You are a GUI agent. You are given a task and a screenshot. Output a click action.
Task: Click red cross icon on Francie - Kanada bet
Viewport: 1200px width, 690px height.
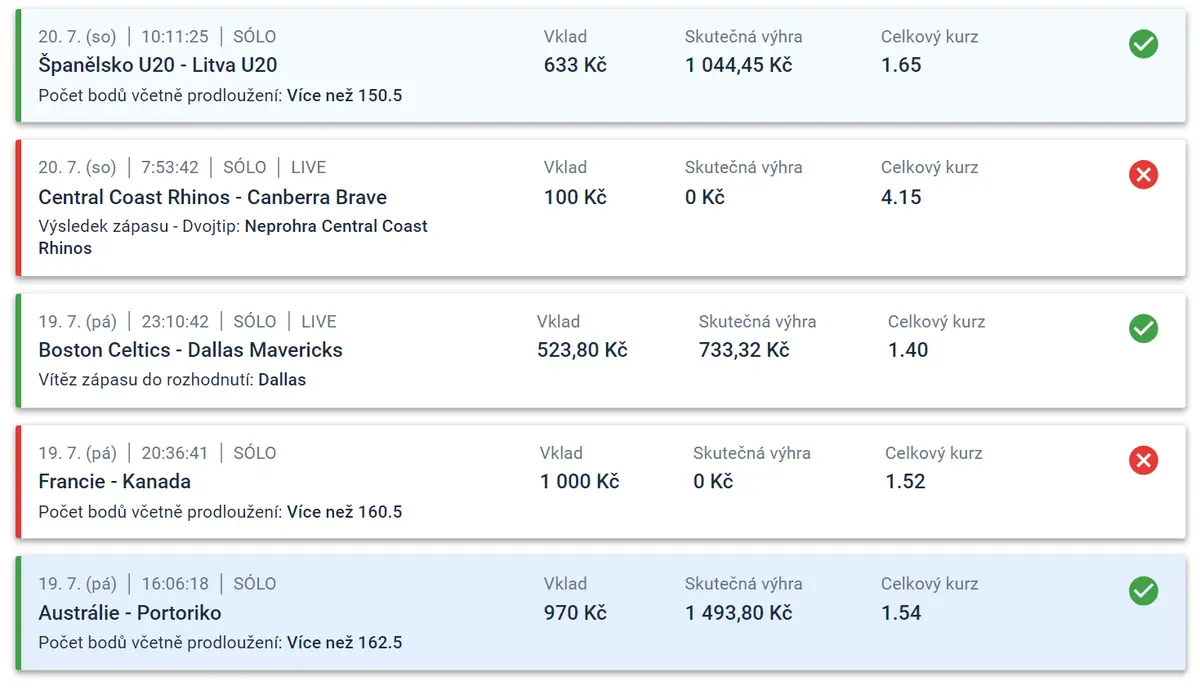[1143, 460]
